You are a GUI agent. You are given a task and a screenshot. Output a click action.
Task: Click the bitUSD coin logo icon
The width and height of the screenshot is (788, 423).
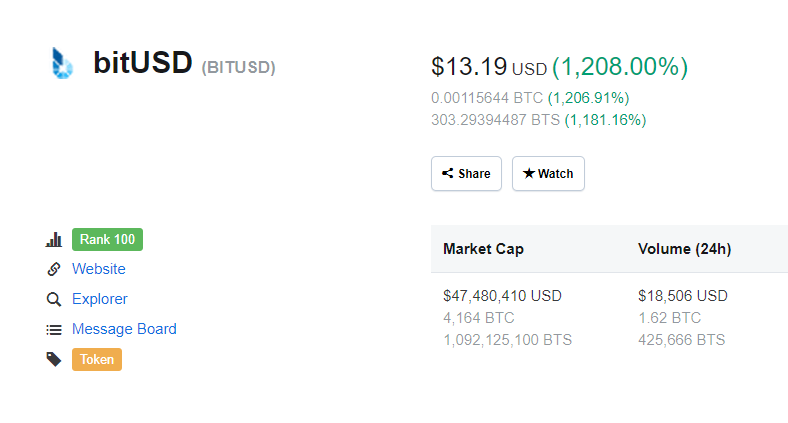62,63
